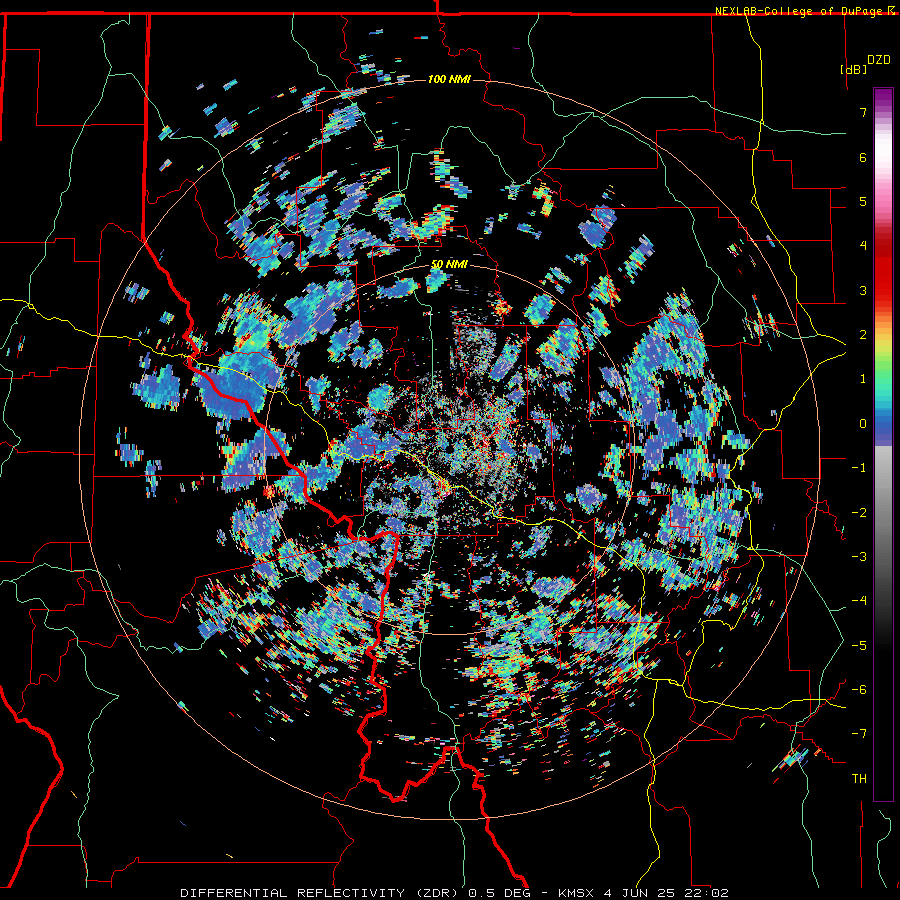The width and height of the screenshot is (900, 900).
Task: Click the 2 value on the color scale
Action: (863, 335)
